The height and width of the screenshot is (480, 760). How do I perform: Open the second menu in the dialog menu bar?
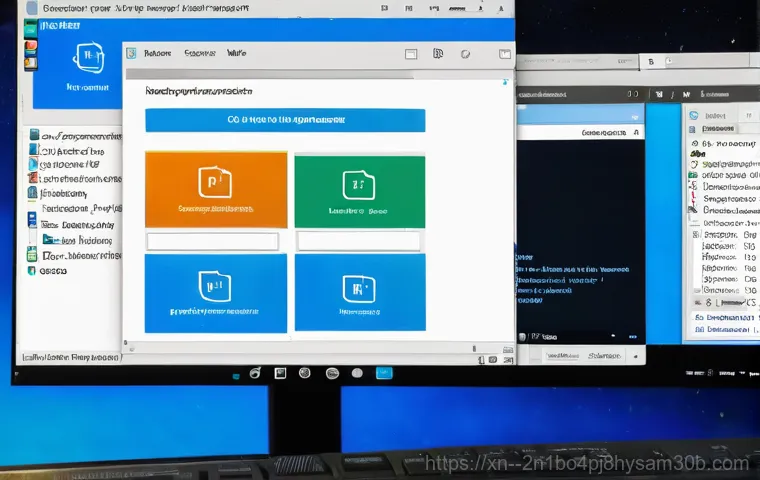[x=200, y=53]
